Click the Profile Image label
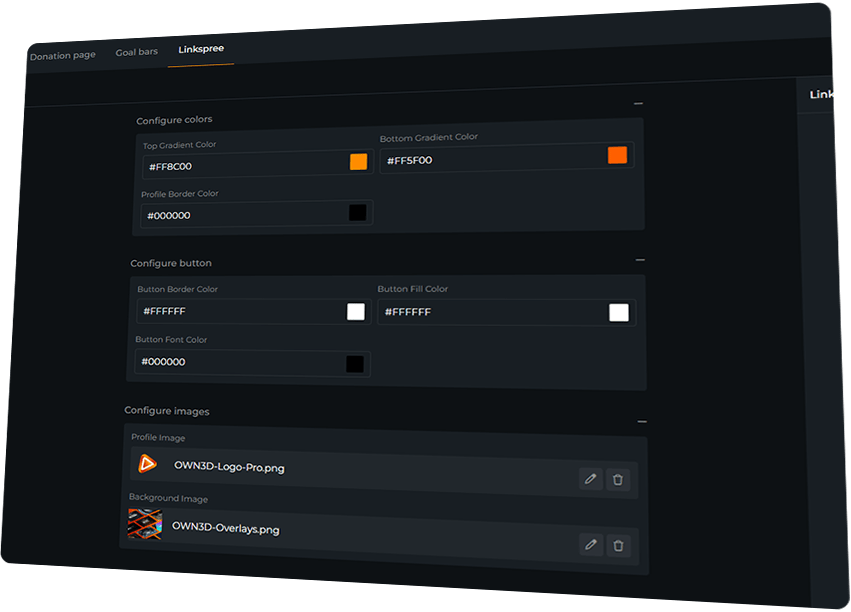Image resolution: width=851 pixels, height=612 pixels. point(158,437)
